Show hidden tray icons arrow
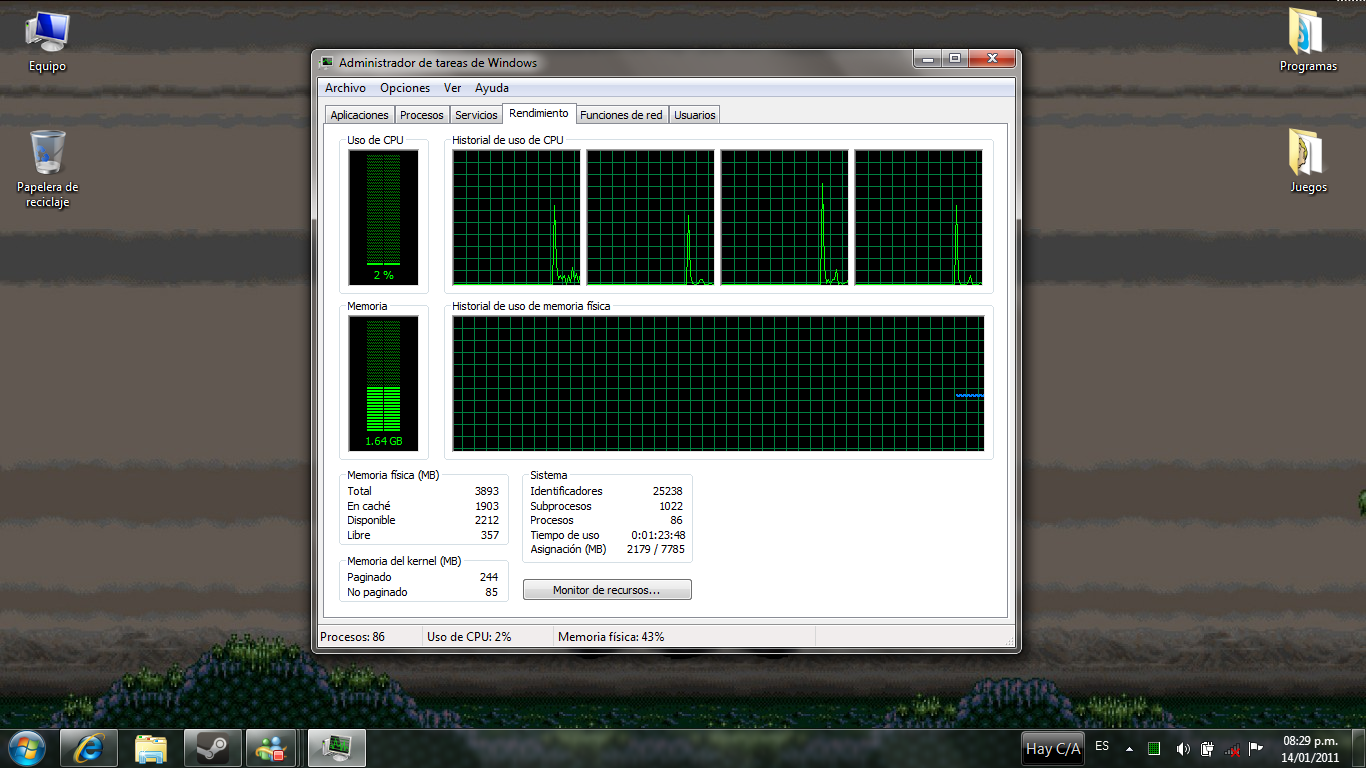 pyautogui.click(x=1129, y=748)
